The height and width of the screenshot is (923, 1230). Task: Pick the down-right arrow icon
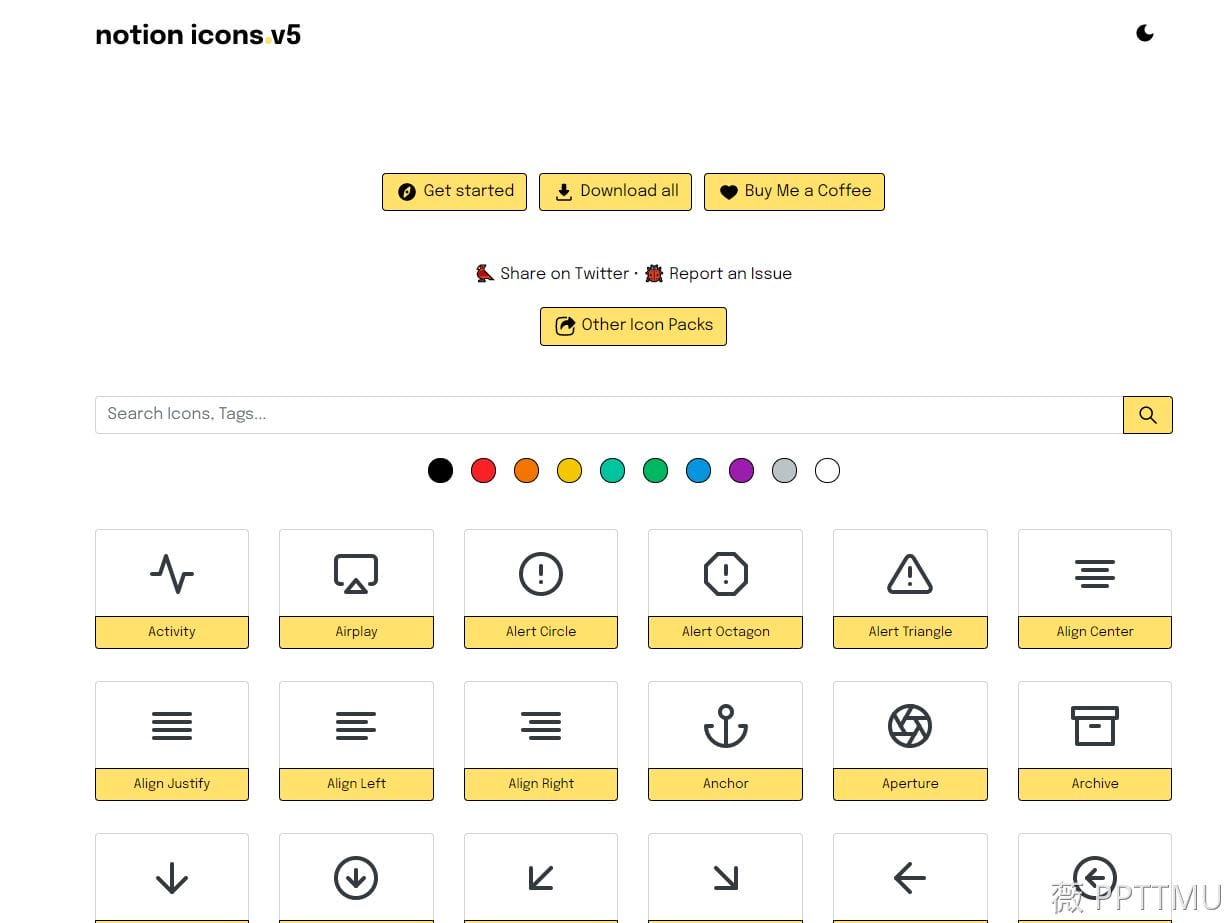point(726,878)
